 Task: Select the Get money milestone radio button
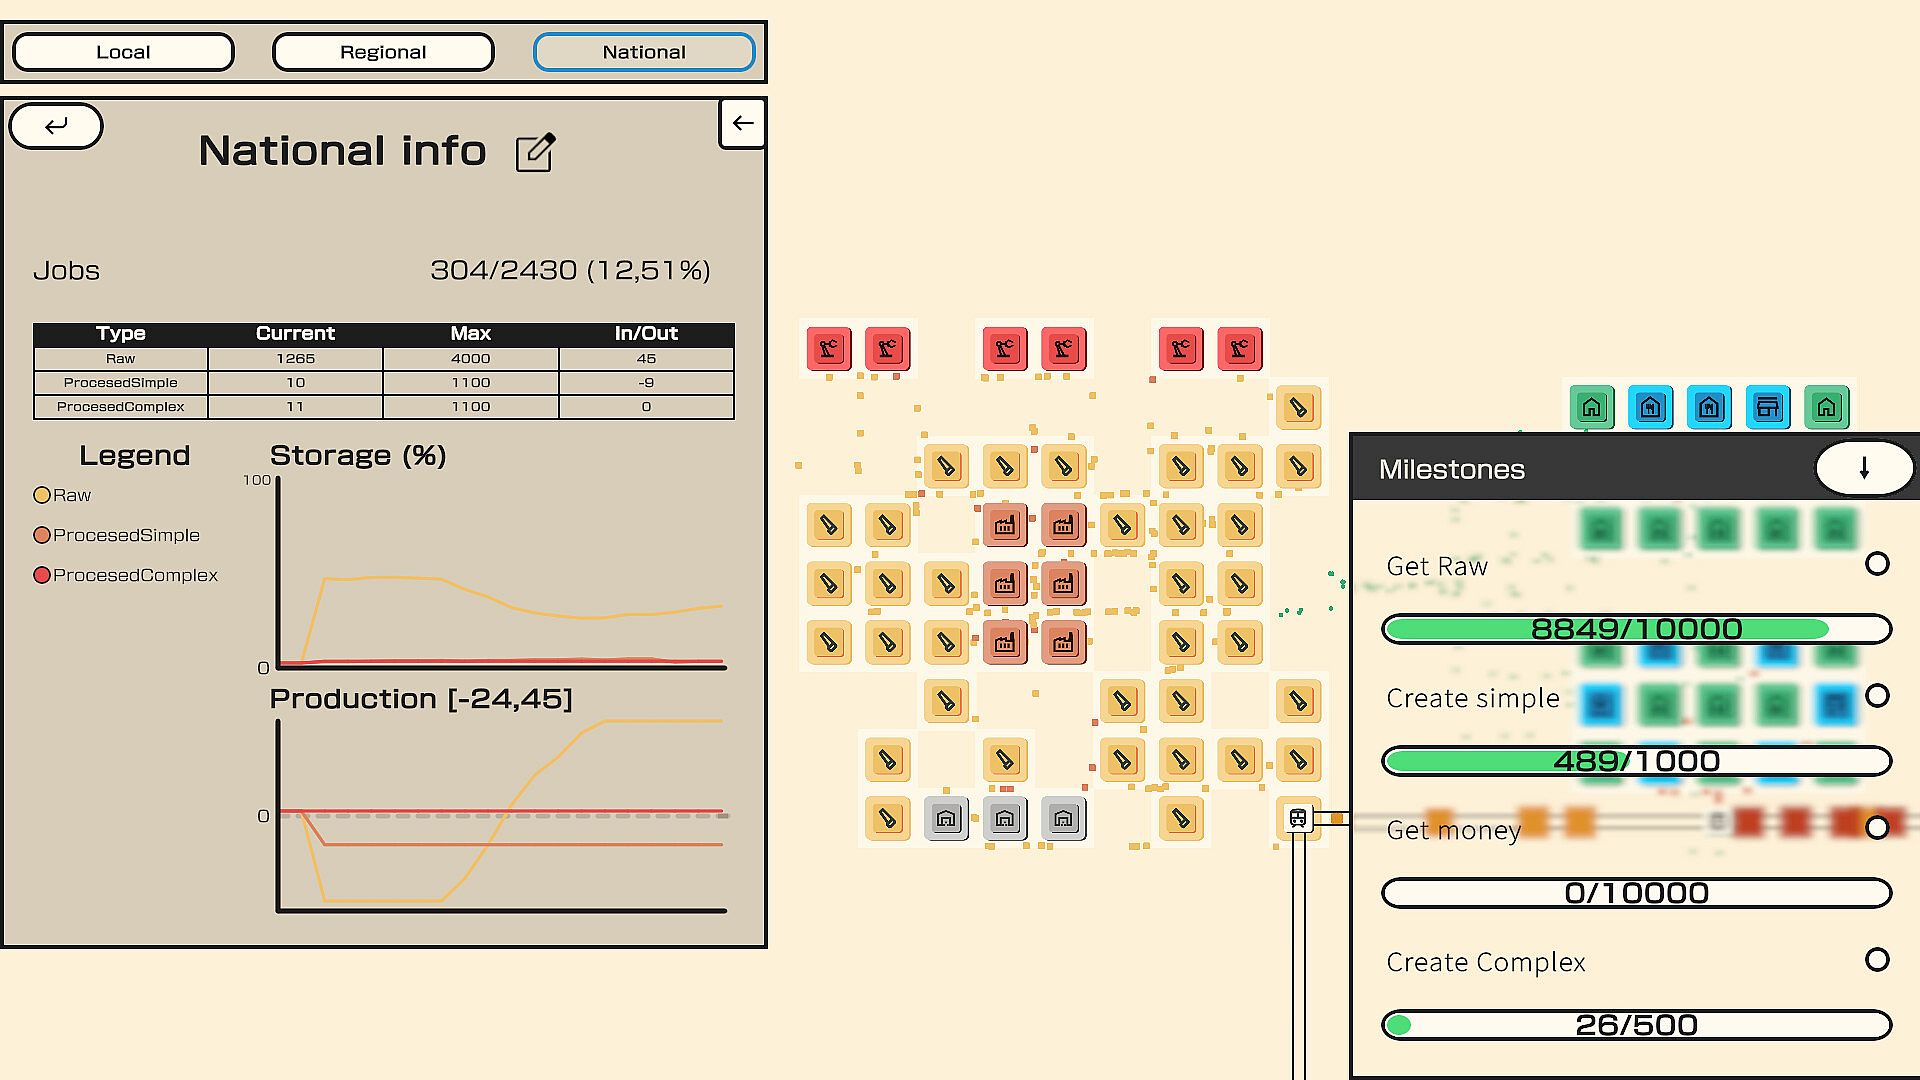coord(1877,828)
